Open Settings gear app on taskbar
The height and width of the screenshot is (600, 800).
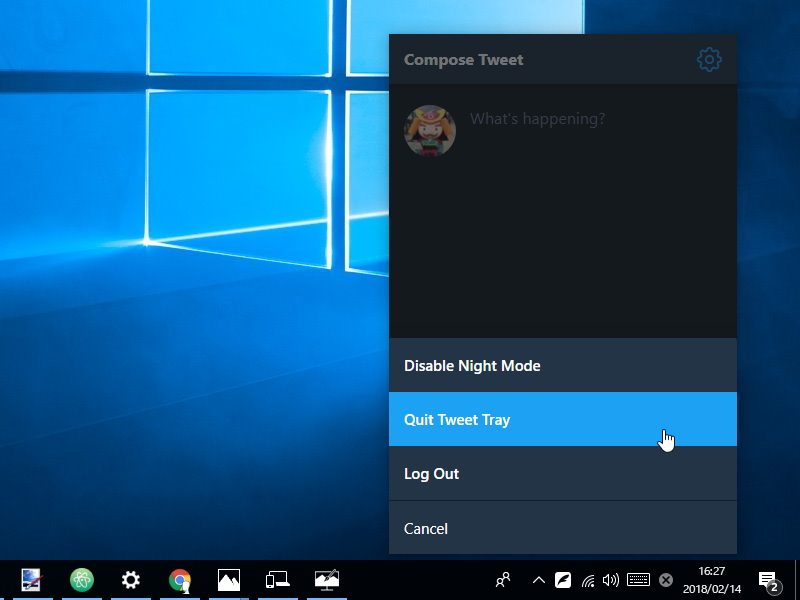pyautogui.click(x=131, y=580)
